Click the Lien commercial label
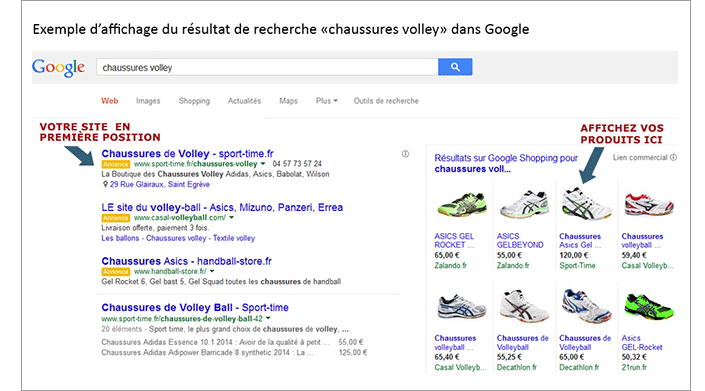This screenshot has height=391, width=705. pyautogui.click(x=640, y=157)
